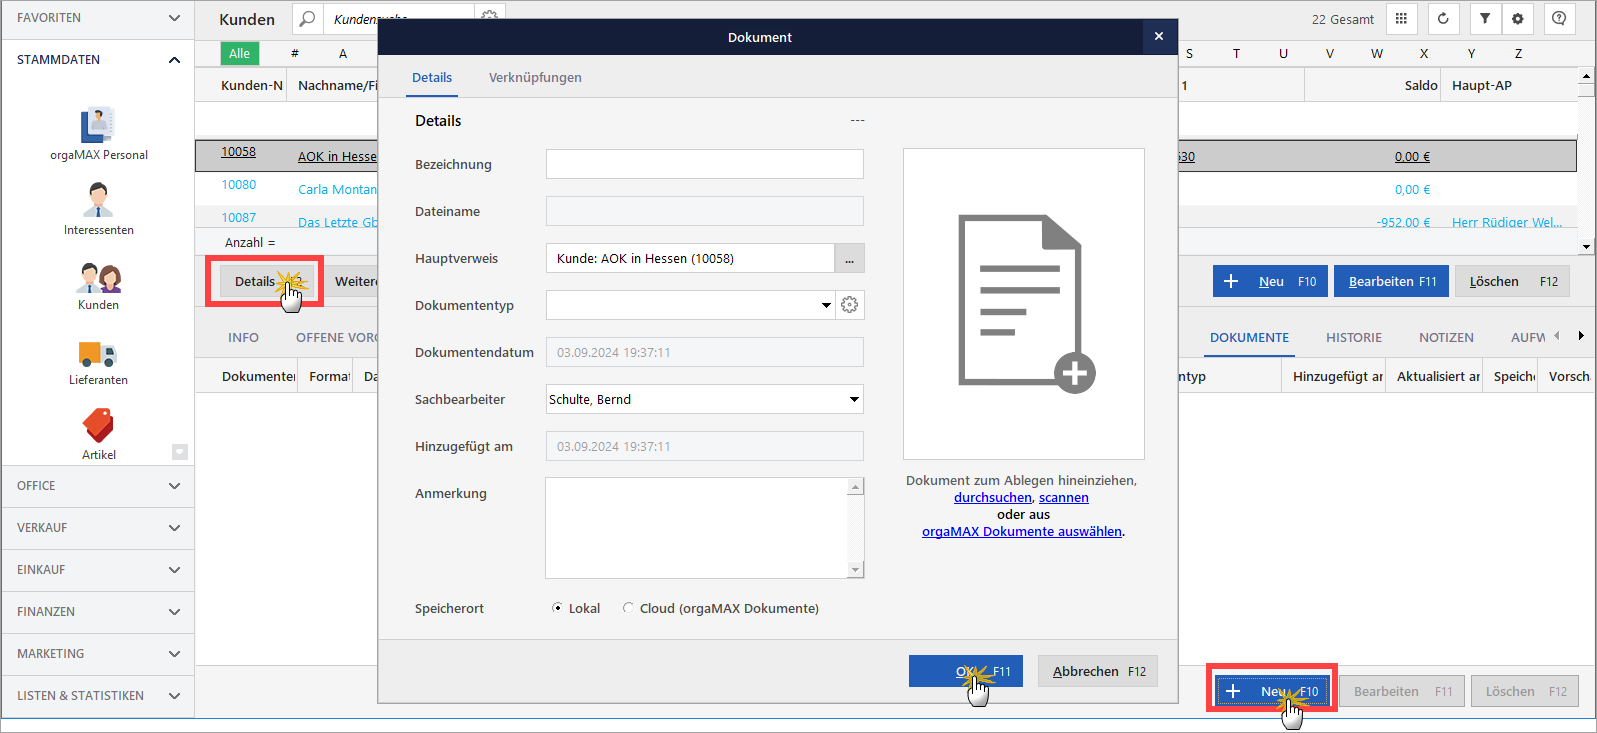Select Lokal storage option
This screenshot has height=733, width=1597.
[577, 608]
